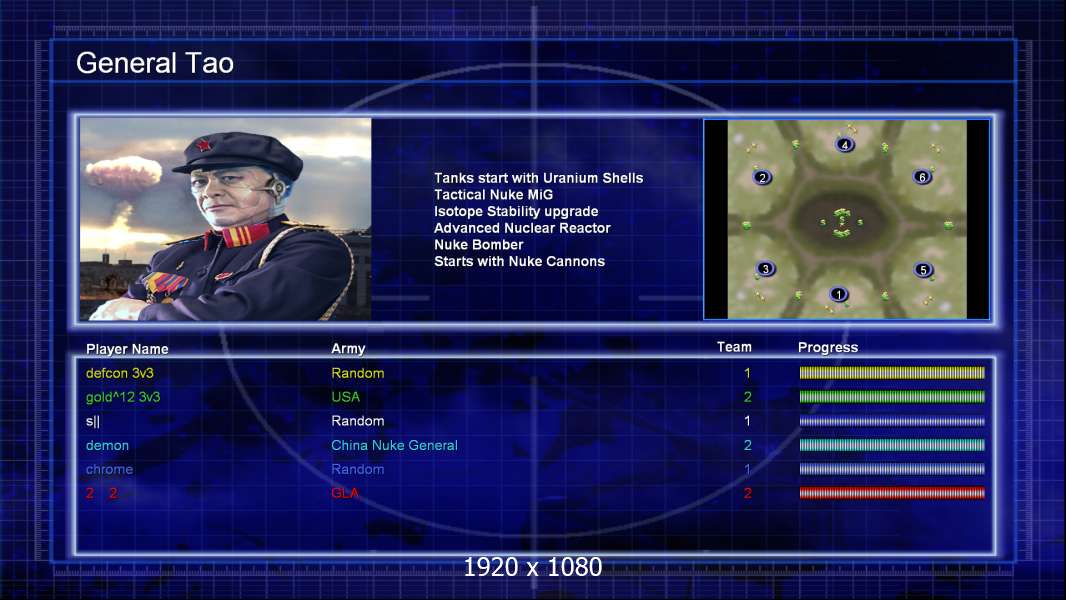Select start position 6 on the map
Image resolution: width=1066 pixels, height=600 pixels.
pyautogui.click(x=922, y=177)
